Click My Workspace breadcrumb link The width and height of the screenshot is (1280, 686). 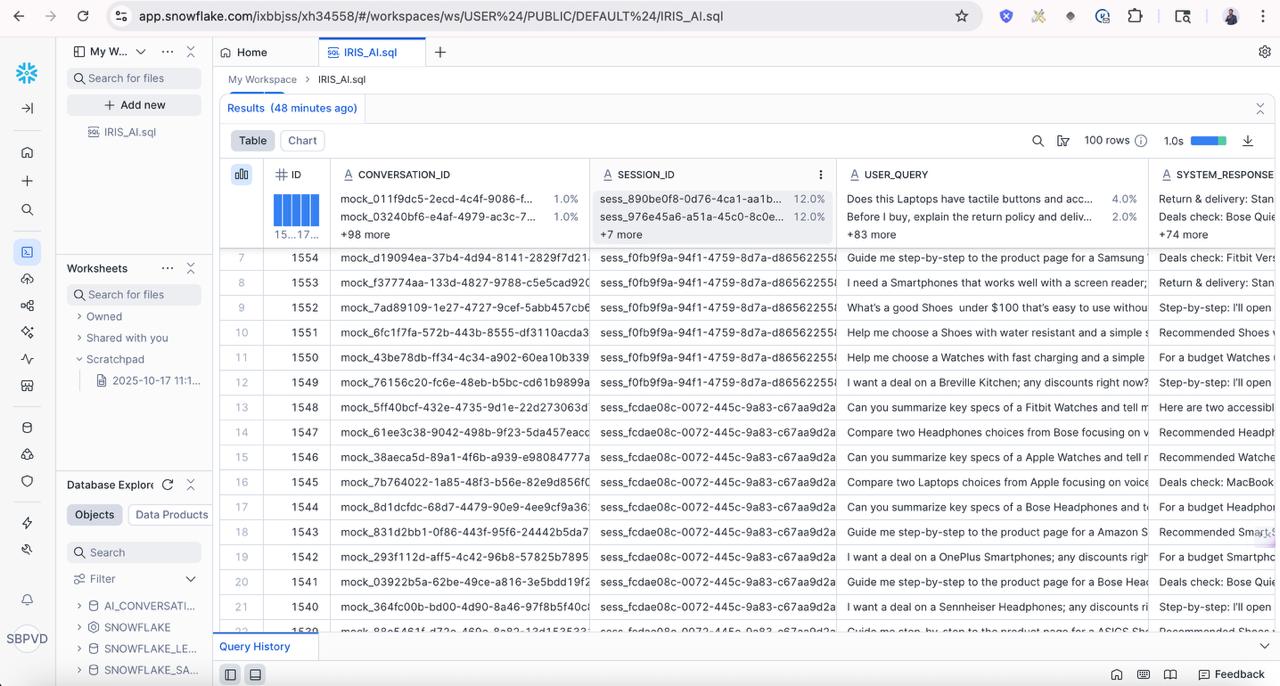point(262,79)
